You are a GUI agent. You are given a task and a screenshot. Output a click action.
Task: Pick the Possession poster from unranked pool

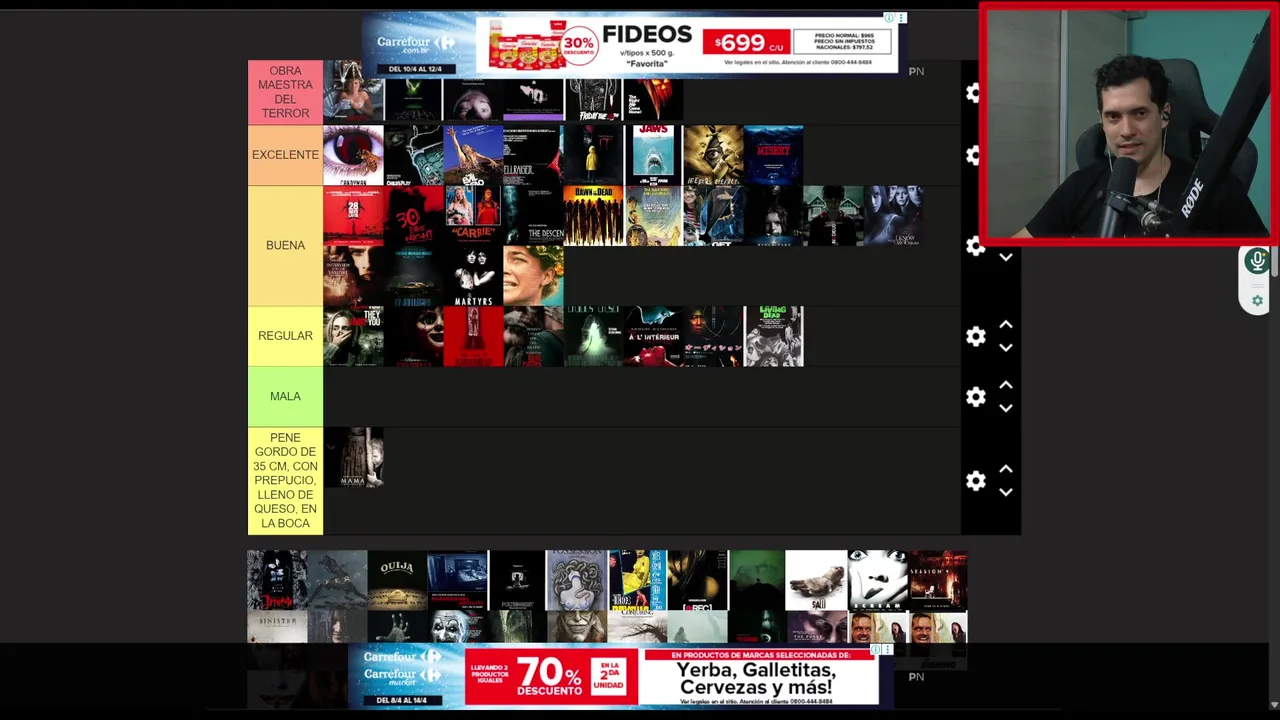[x=577, y=580]
